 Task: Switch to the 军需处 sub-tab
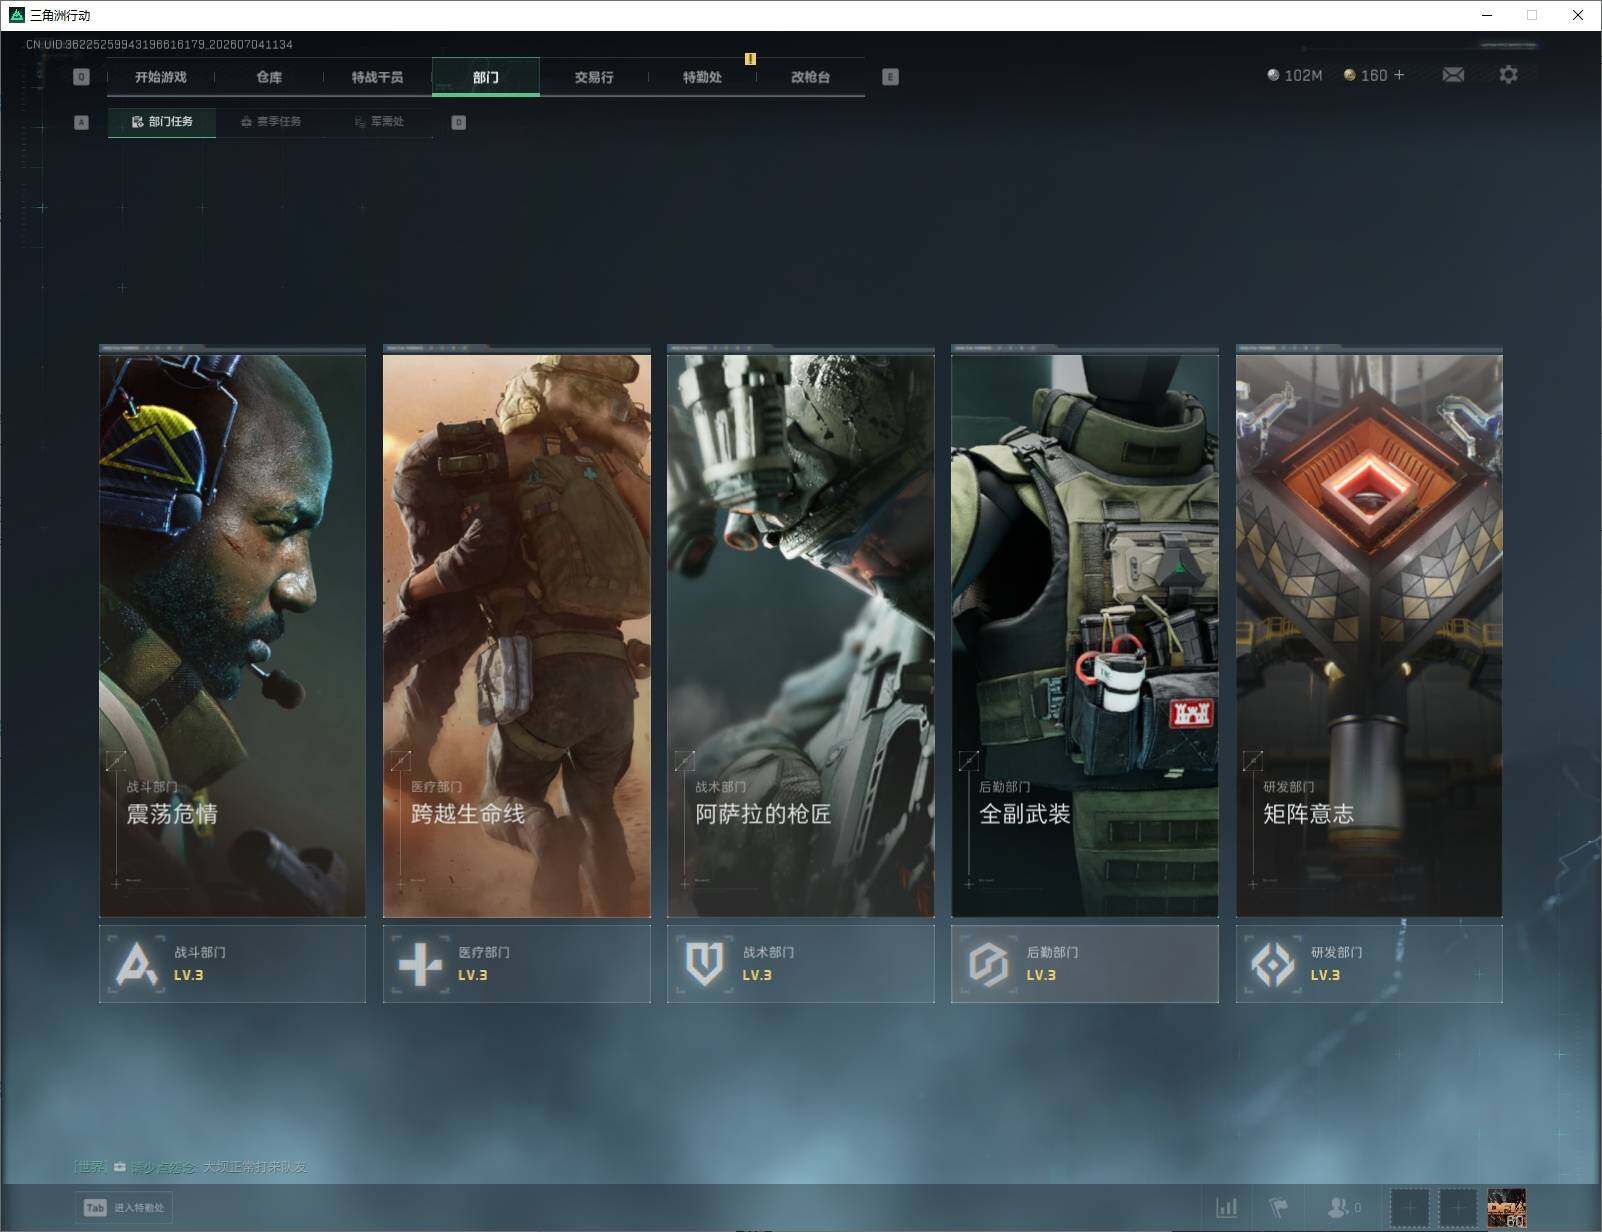379,122
